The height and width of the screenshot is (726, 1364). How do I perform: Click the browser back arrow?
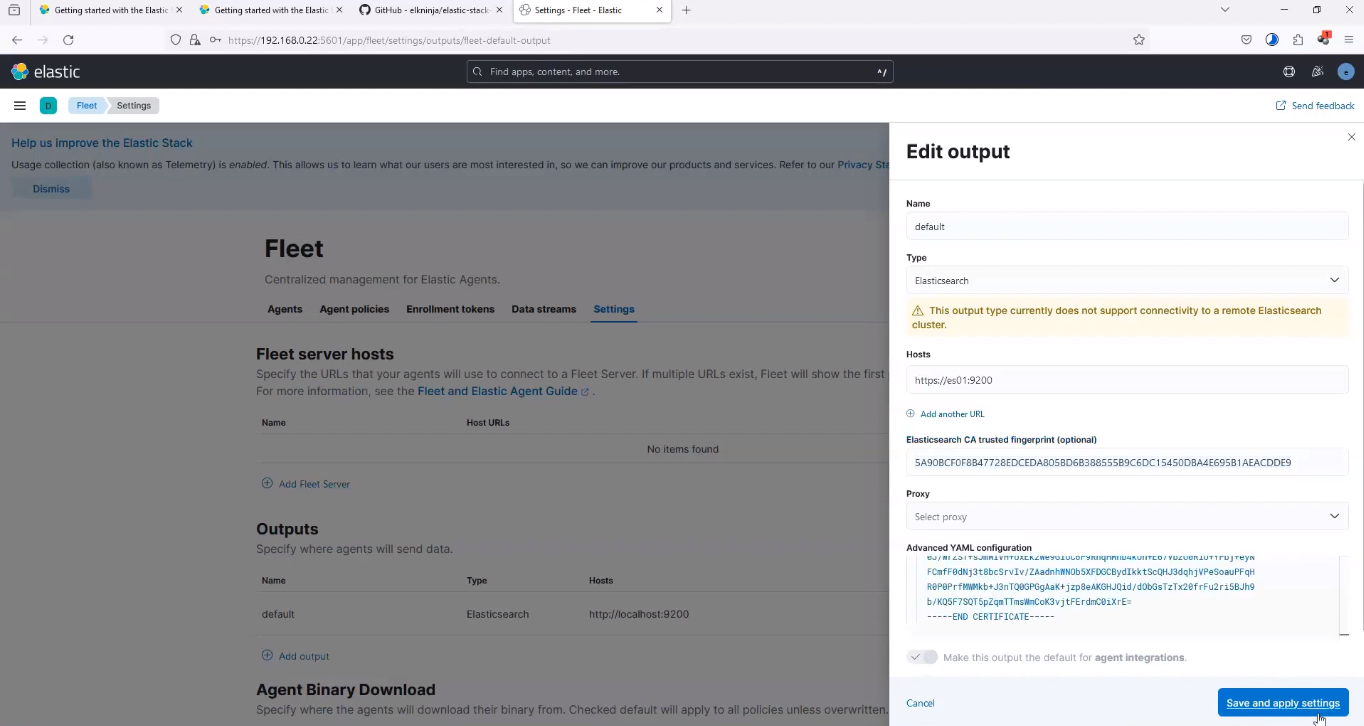pos(17,40)
